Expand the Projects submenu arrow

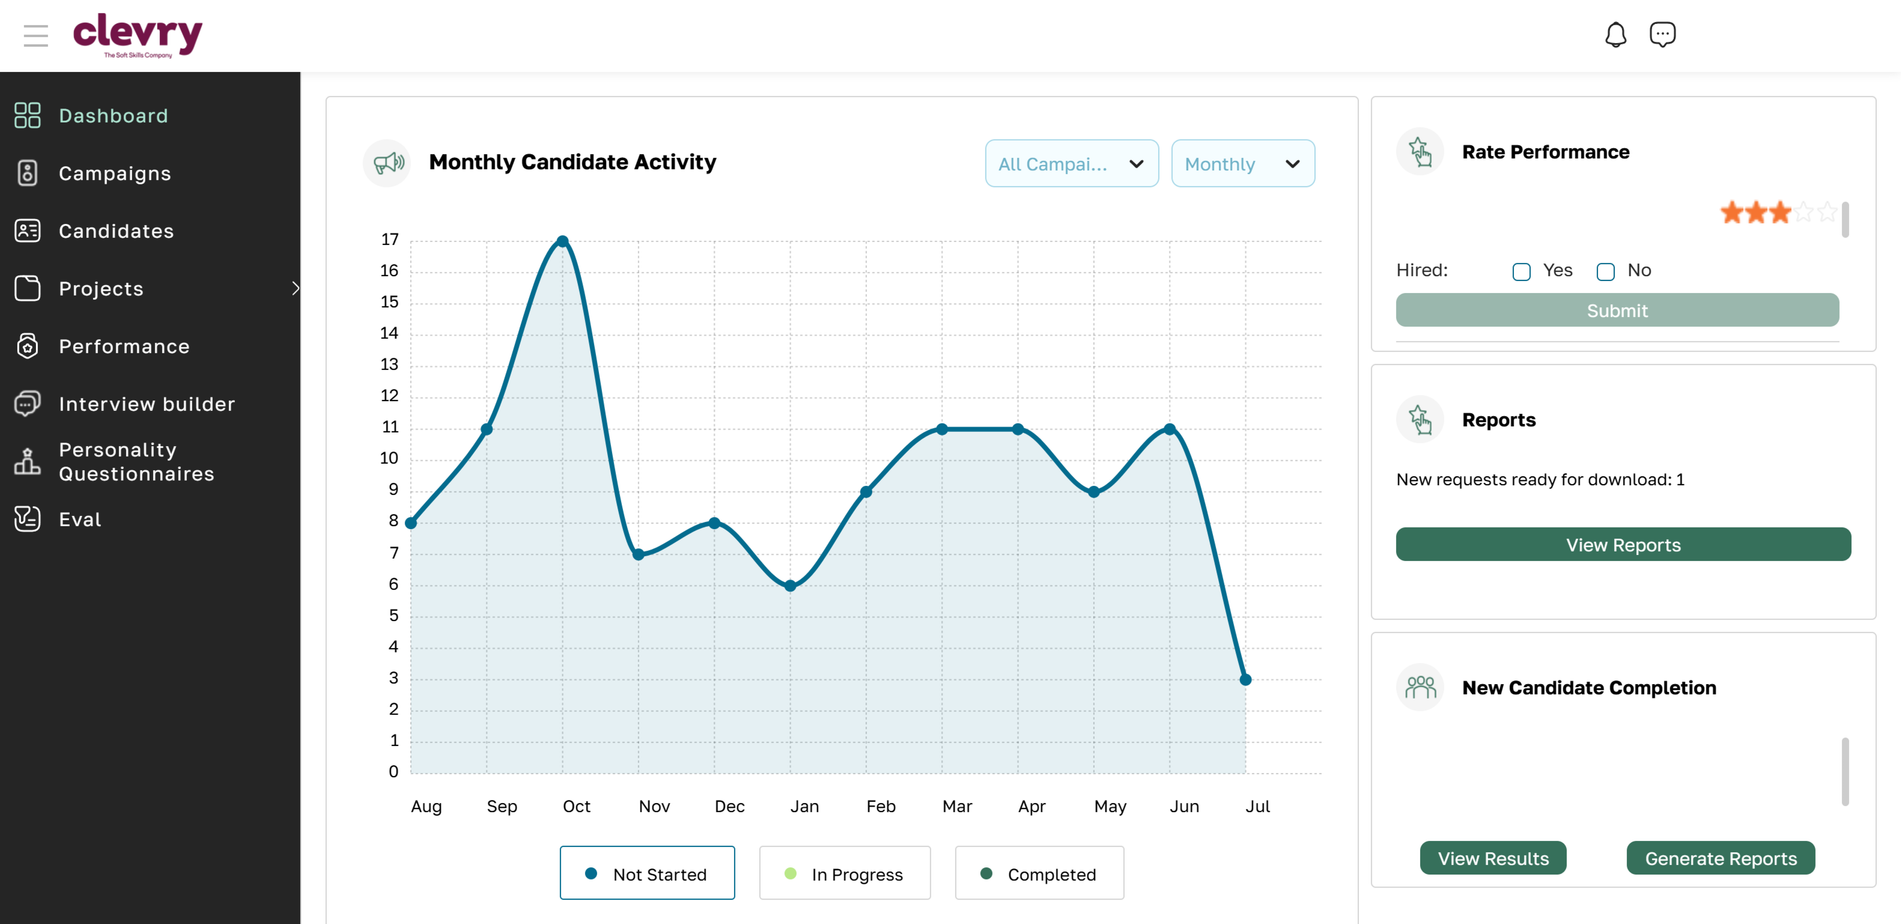[295, 288]
